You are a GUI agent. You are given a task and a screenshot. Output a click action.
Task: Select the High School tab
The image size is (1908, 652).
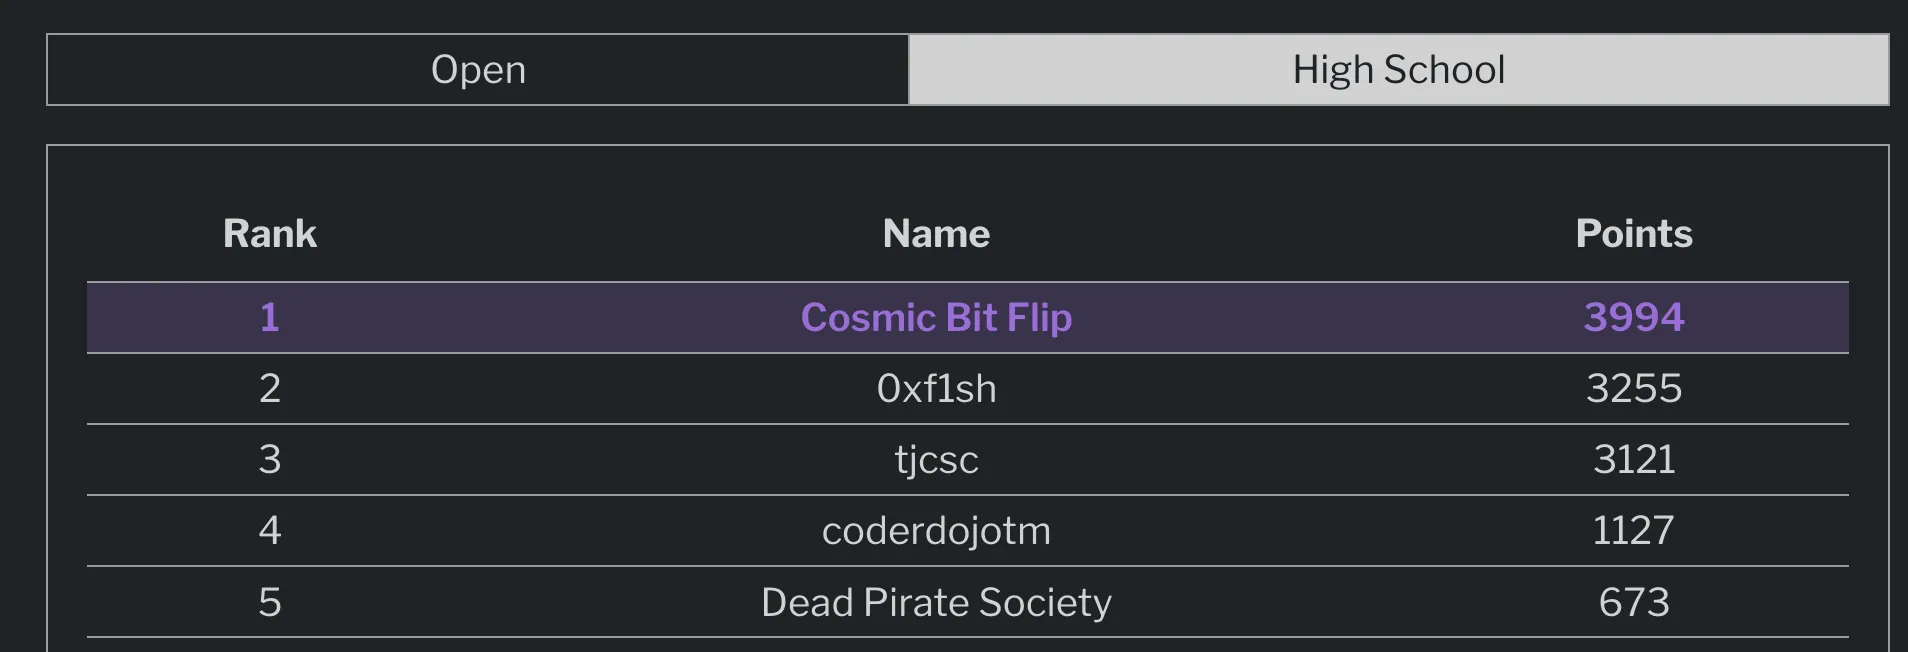click(1399, 69)
